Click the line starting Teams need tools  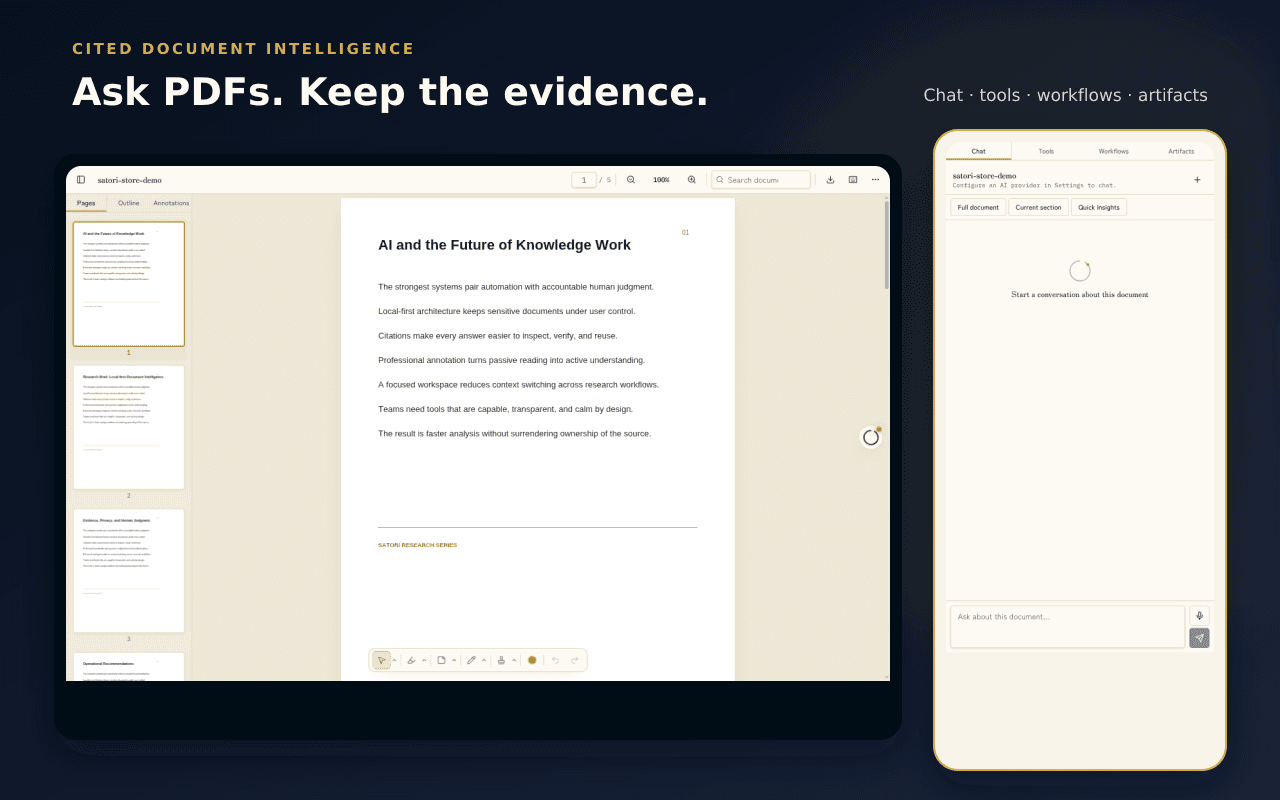pos(505,409)
